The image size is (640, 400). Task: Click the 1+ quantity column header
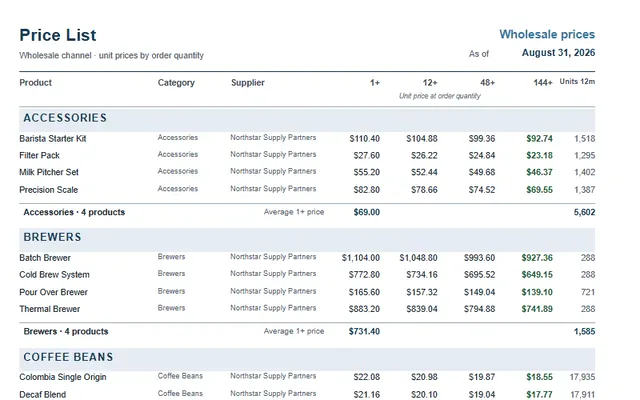(375, 83)
